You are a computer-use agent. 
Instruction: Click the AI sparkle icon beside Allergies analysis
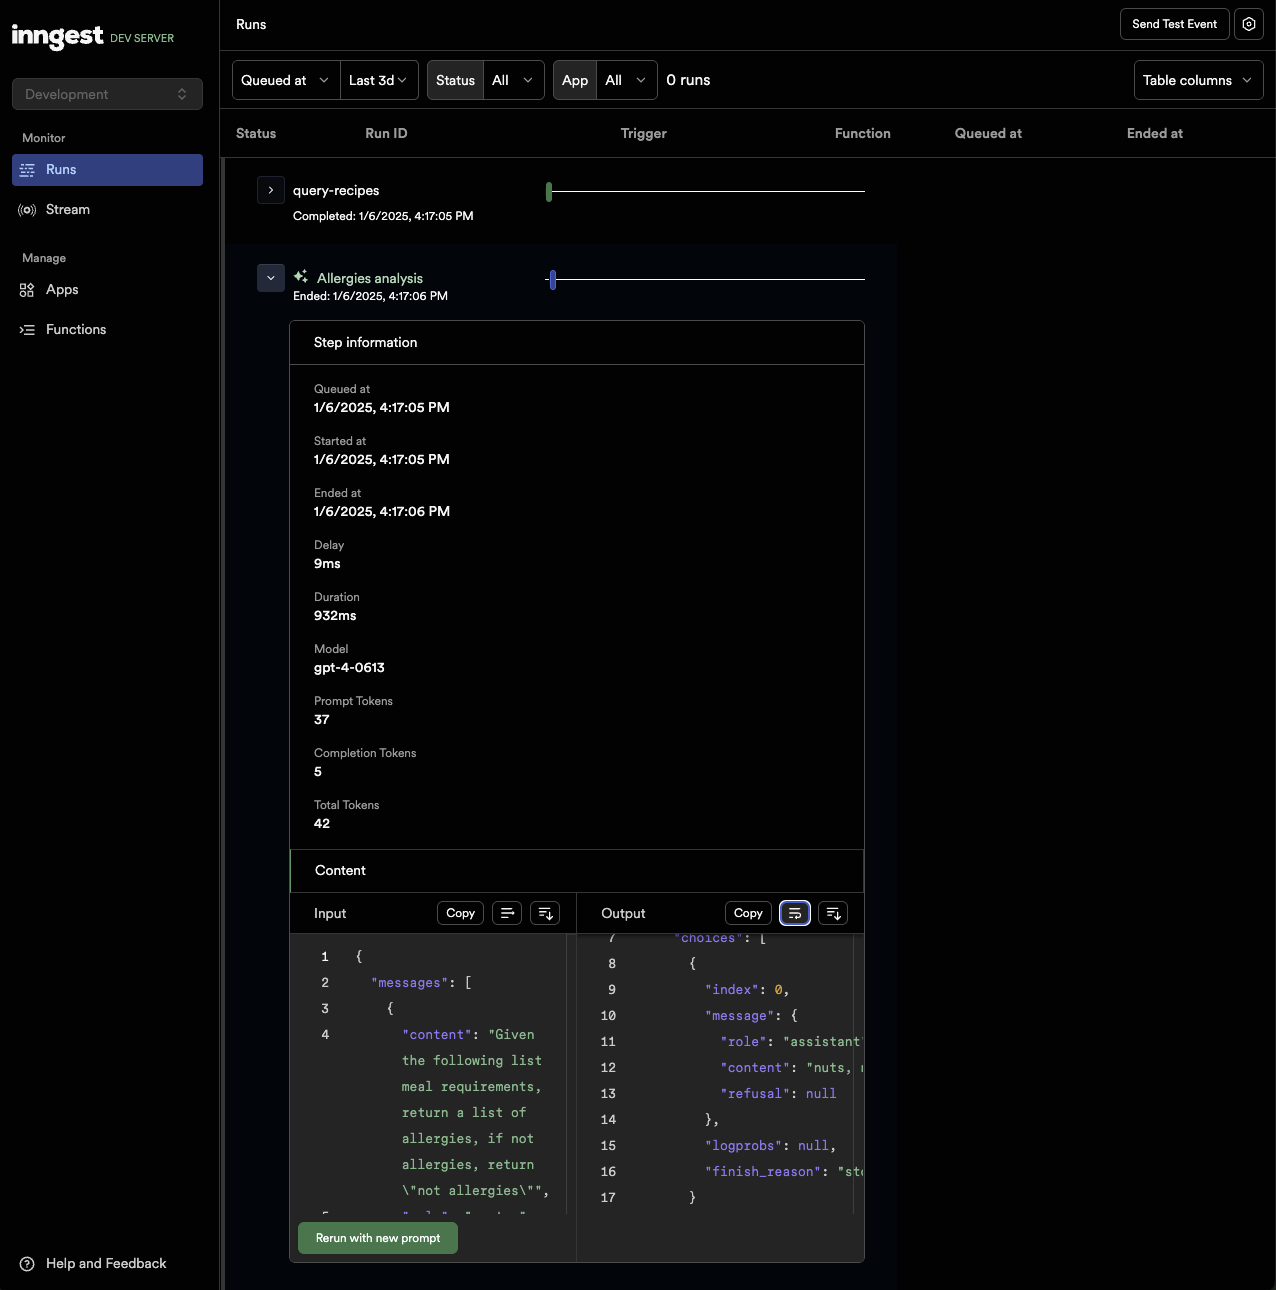click(301, 277)
